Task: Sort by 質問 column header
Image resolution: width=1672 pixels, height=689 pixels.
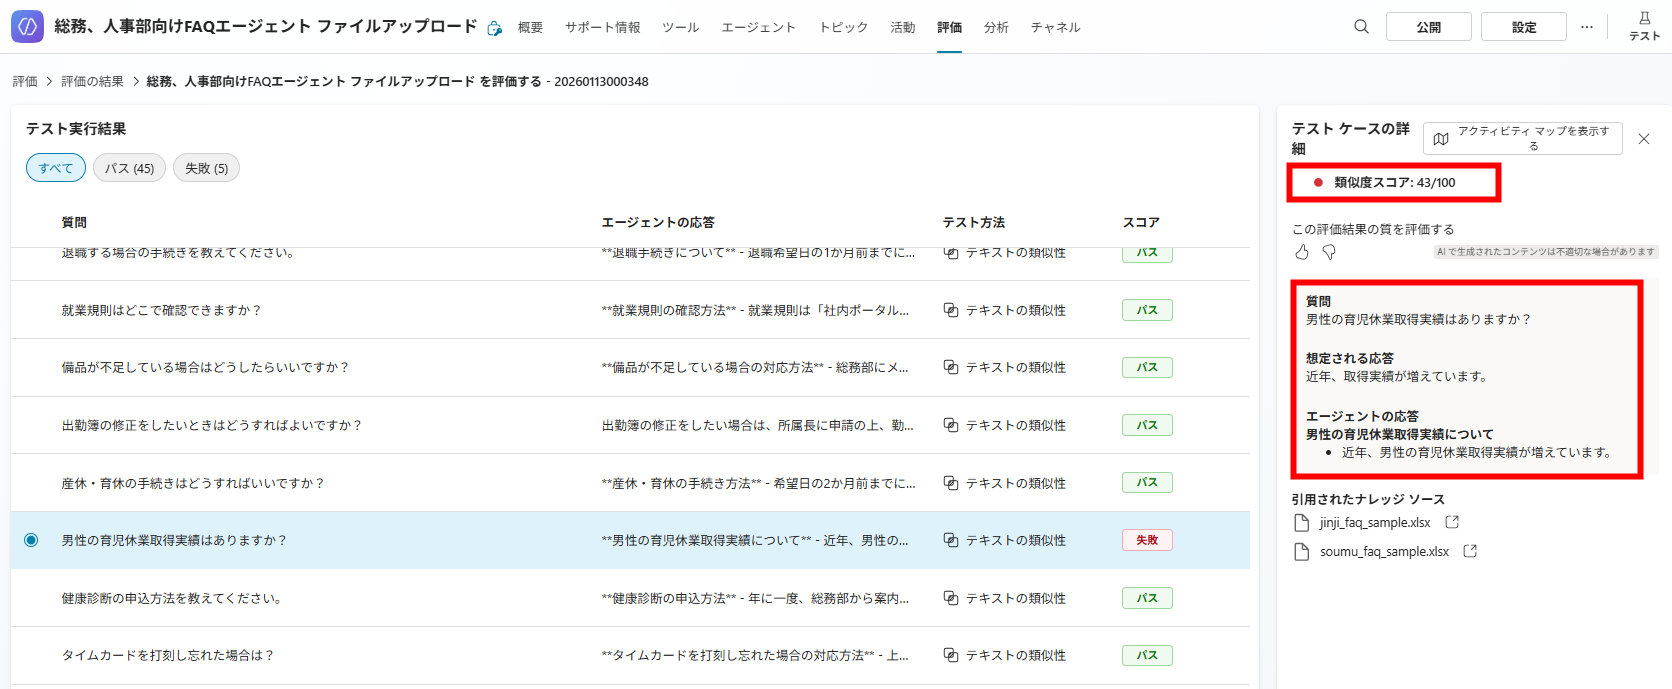Action: click(74, 222)
